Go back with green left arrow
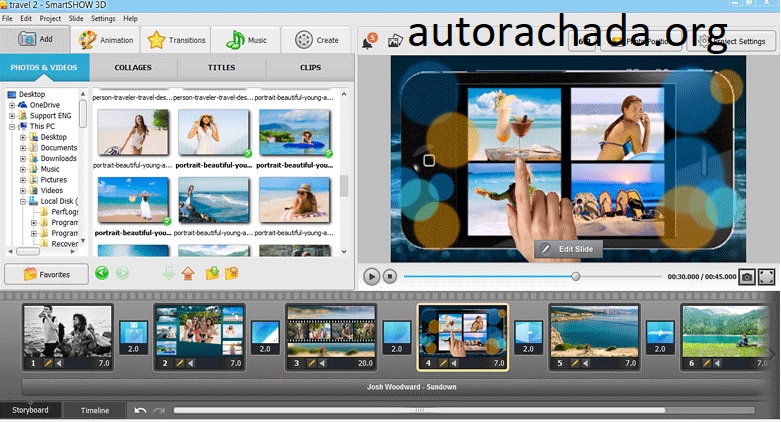This screenshot has width=781, height=422. (102, 273)
